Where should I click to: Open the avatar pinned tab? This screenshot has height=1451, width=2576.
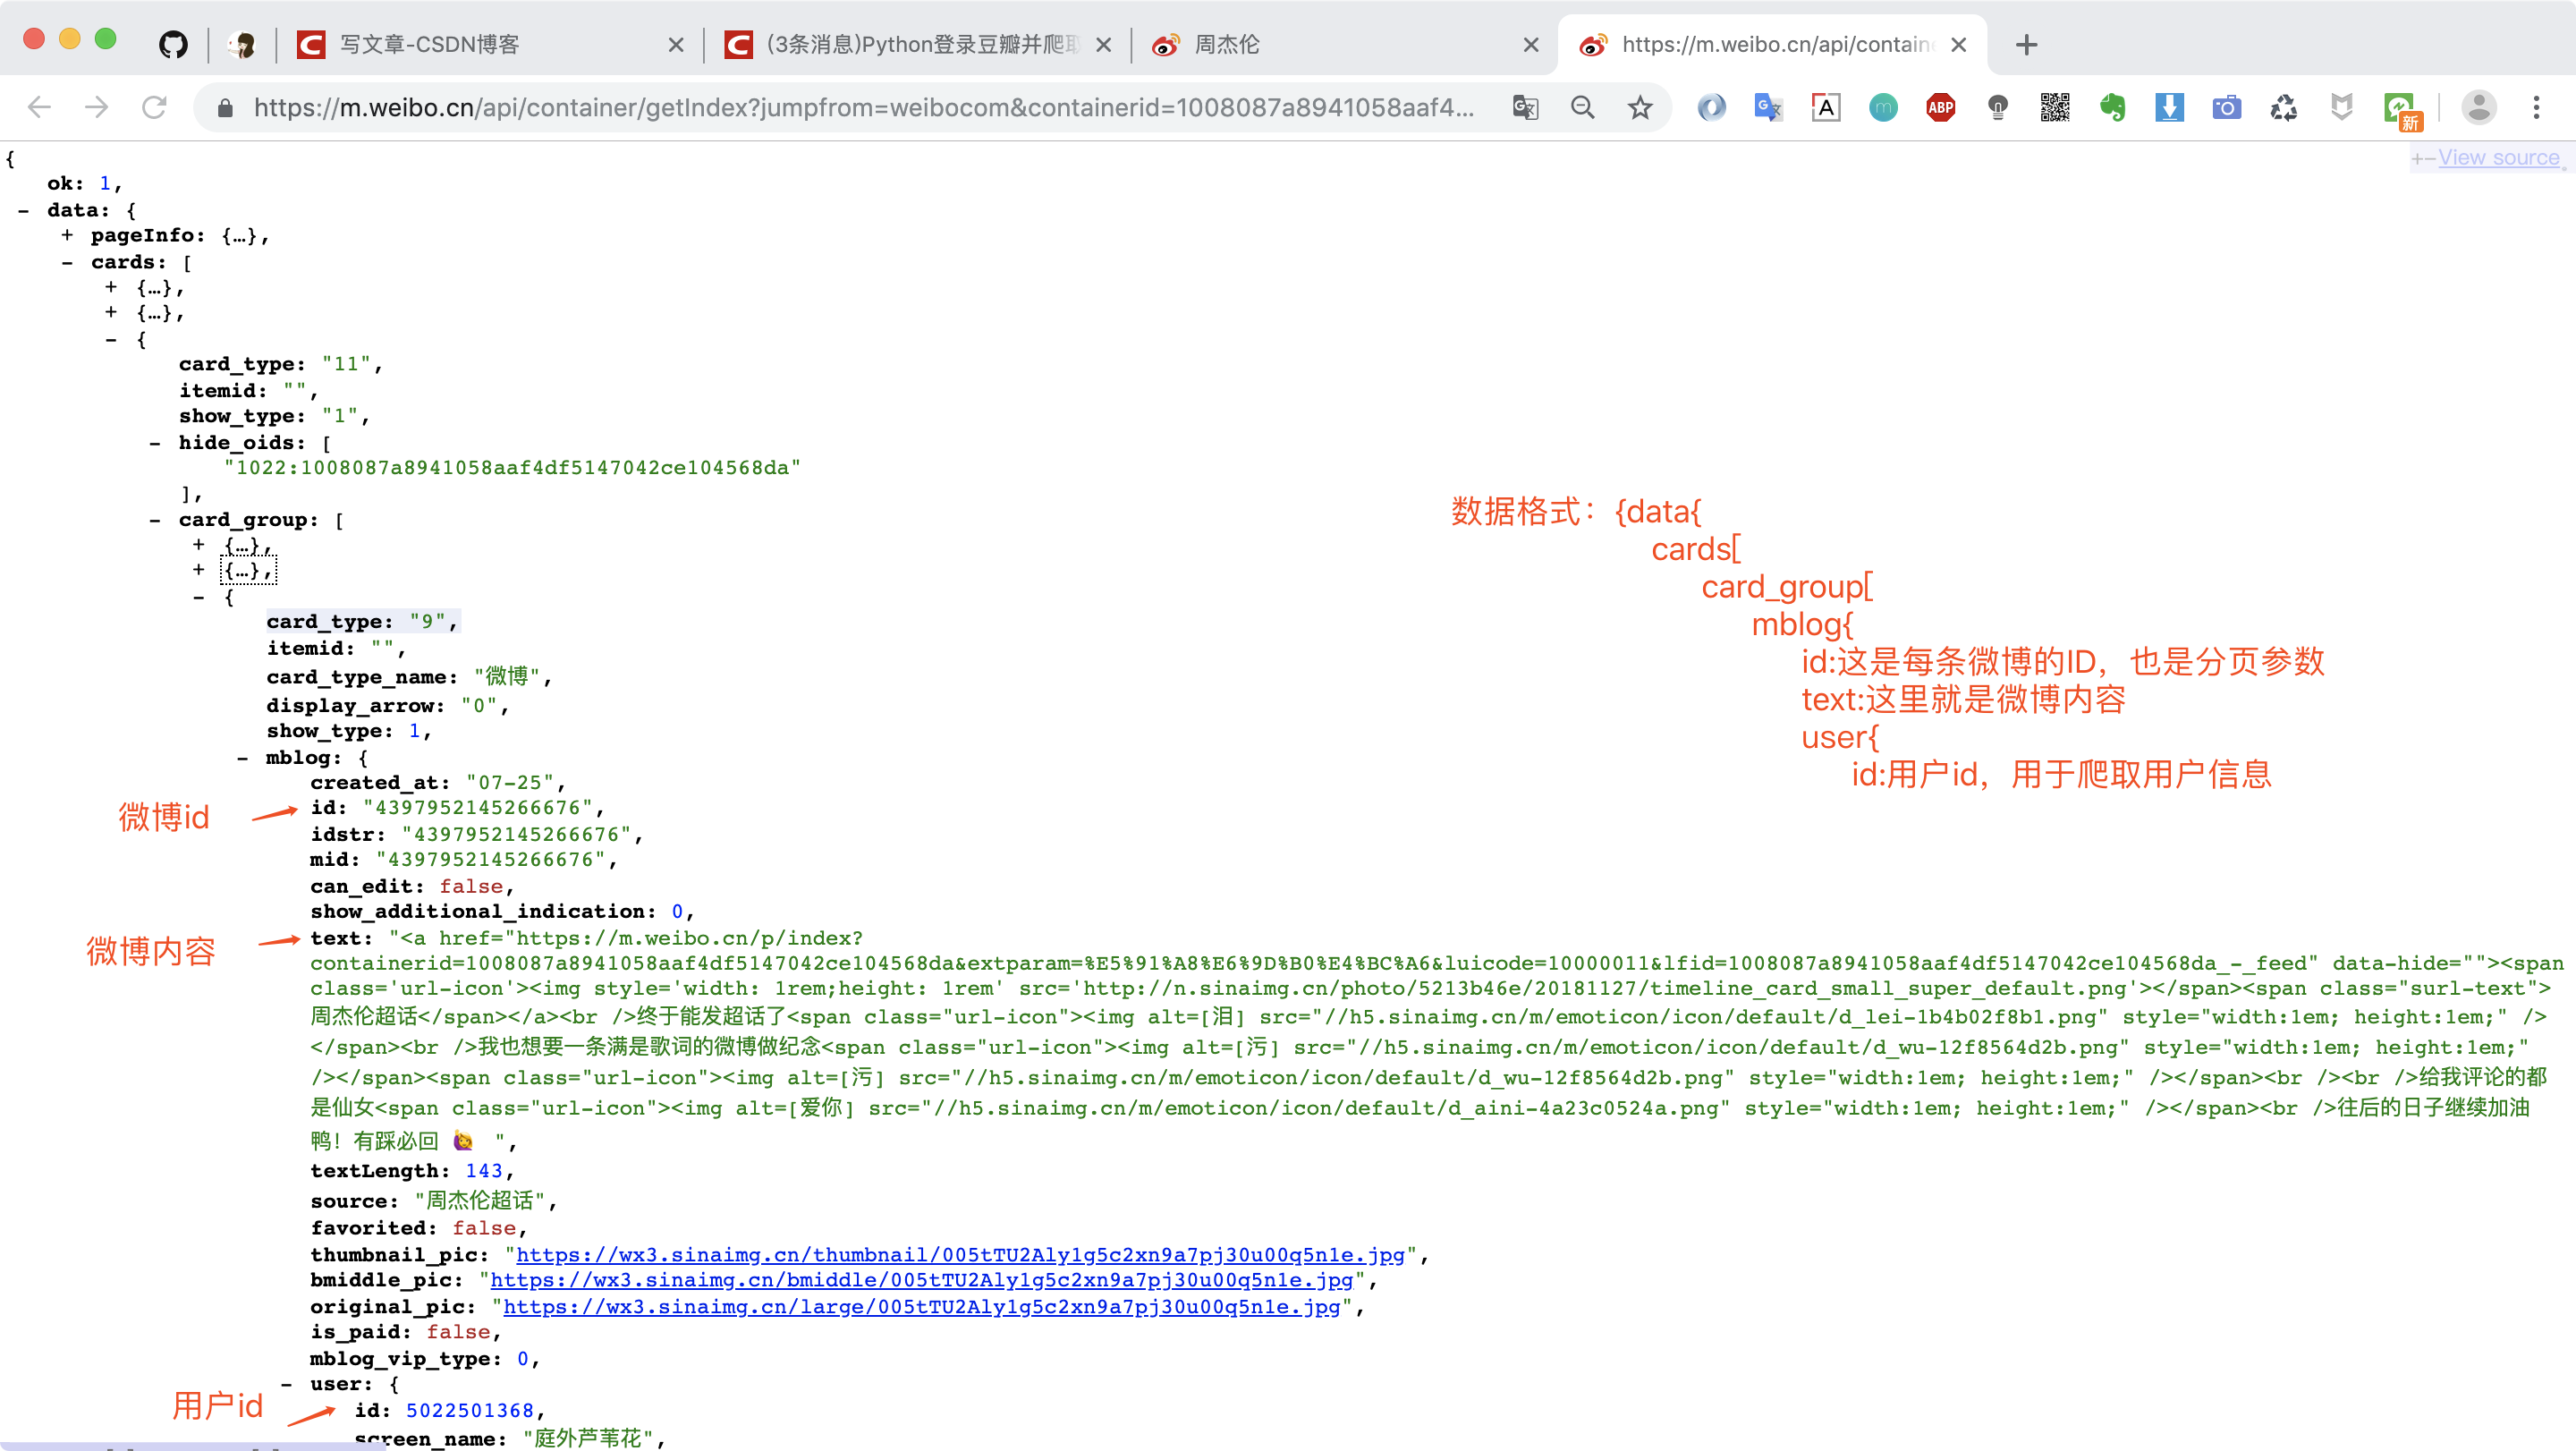coord(241,44)
